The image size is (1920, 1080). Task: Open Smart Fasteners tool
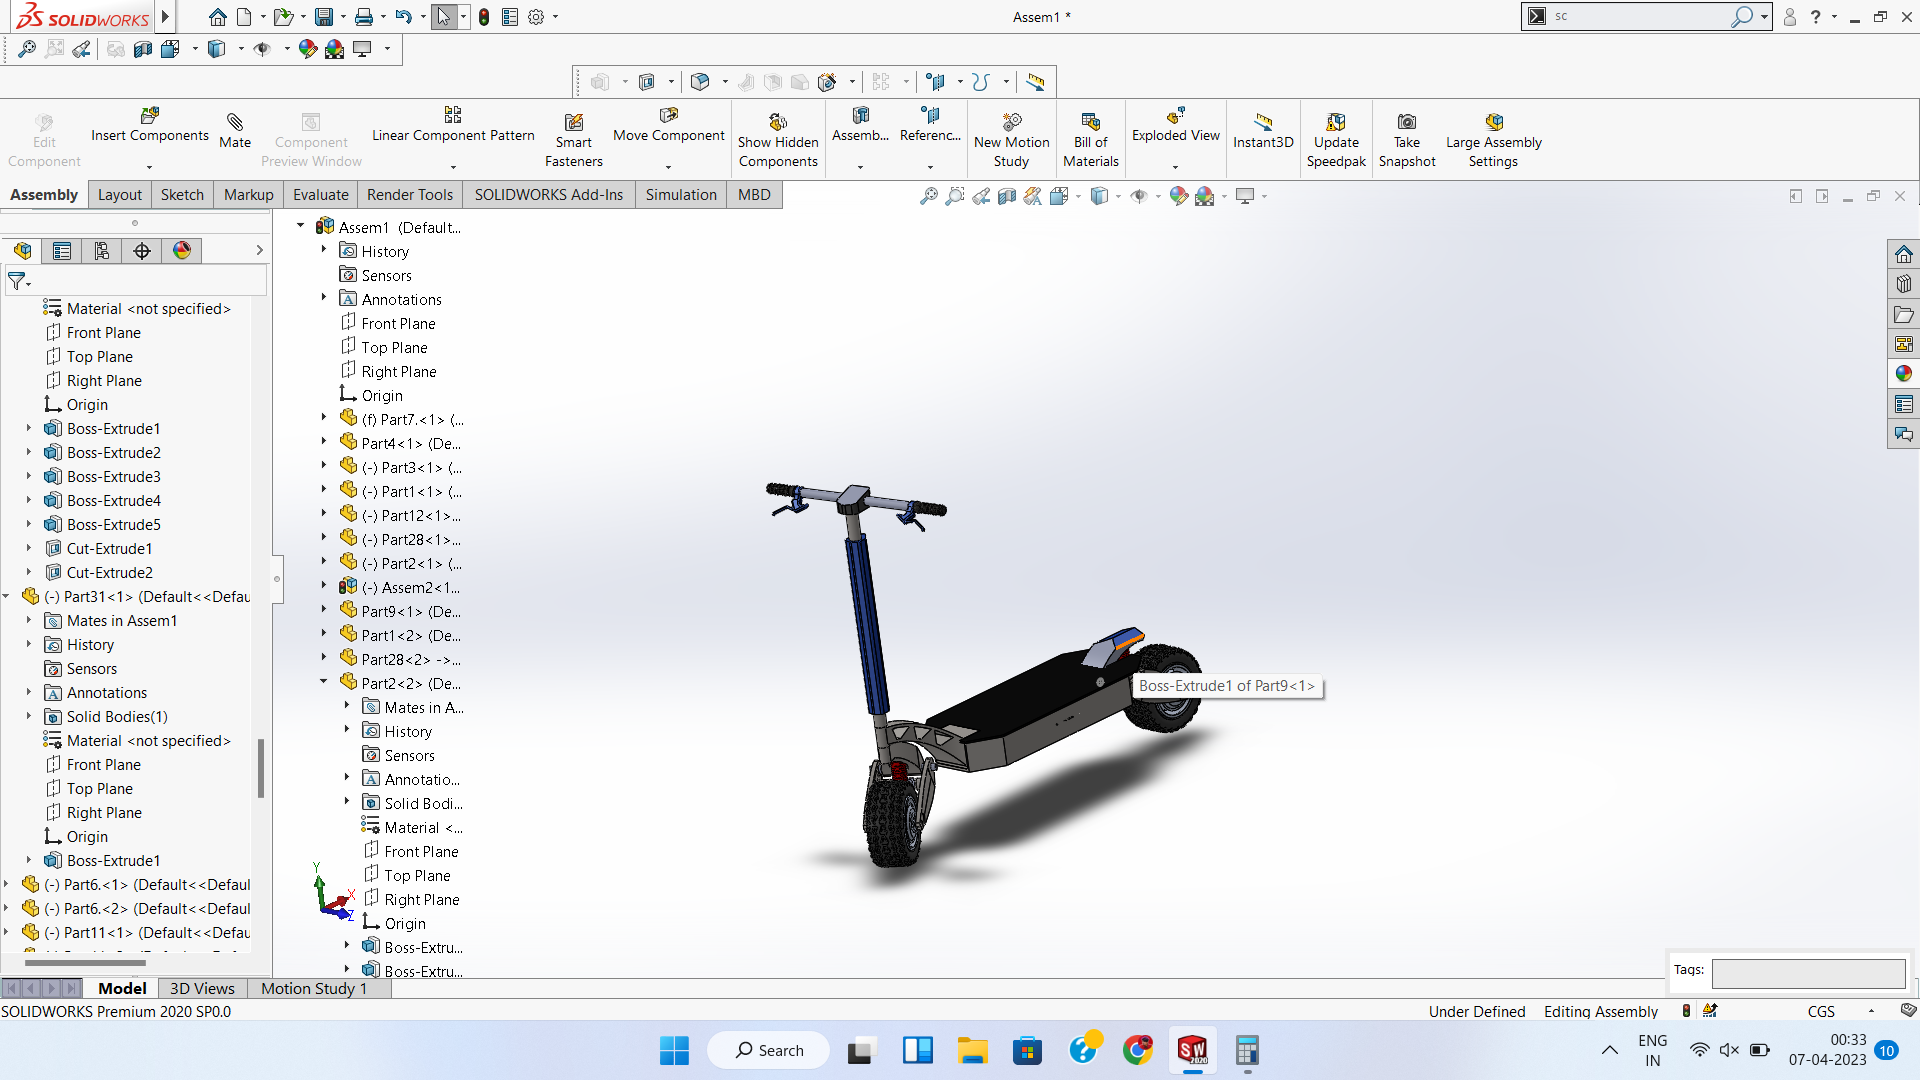coord(573,123)
